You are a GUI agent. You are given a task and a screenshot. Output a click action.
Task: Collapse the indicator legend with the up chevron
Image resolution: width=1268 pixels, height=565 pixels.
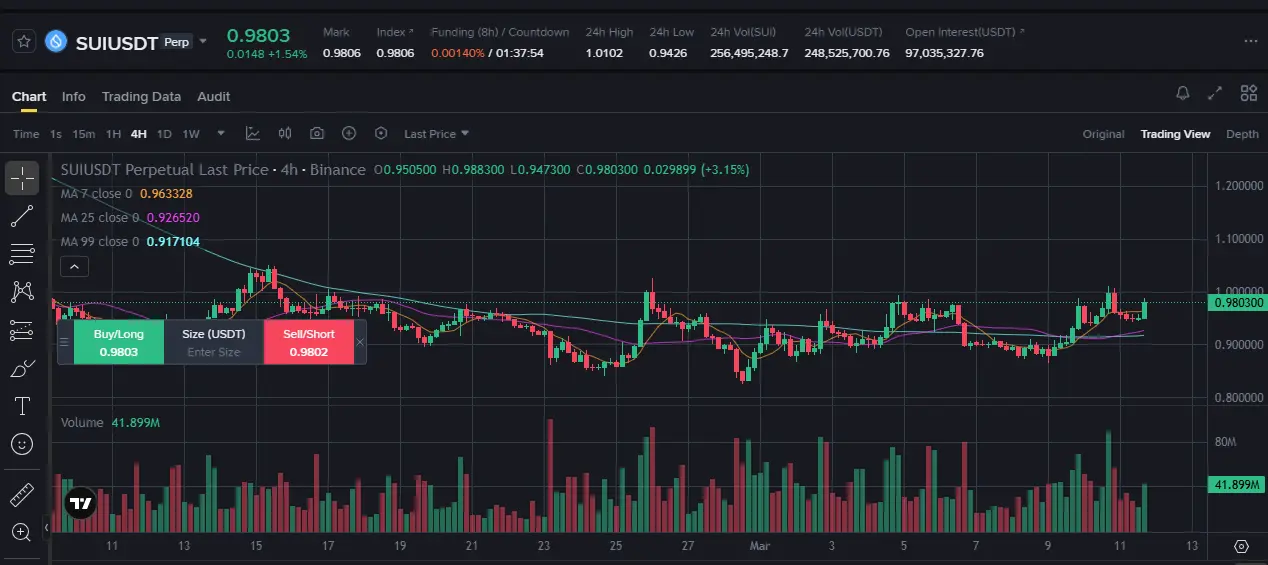[x=75, y=266]
